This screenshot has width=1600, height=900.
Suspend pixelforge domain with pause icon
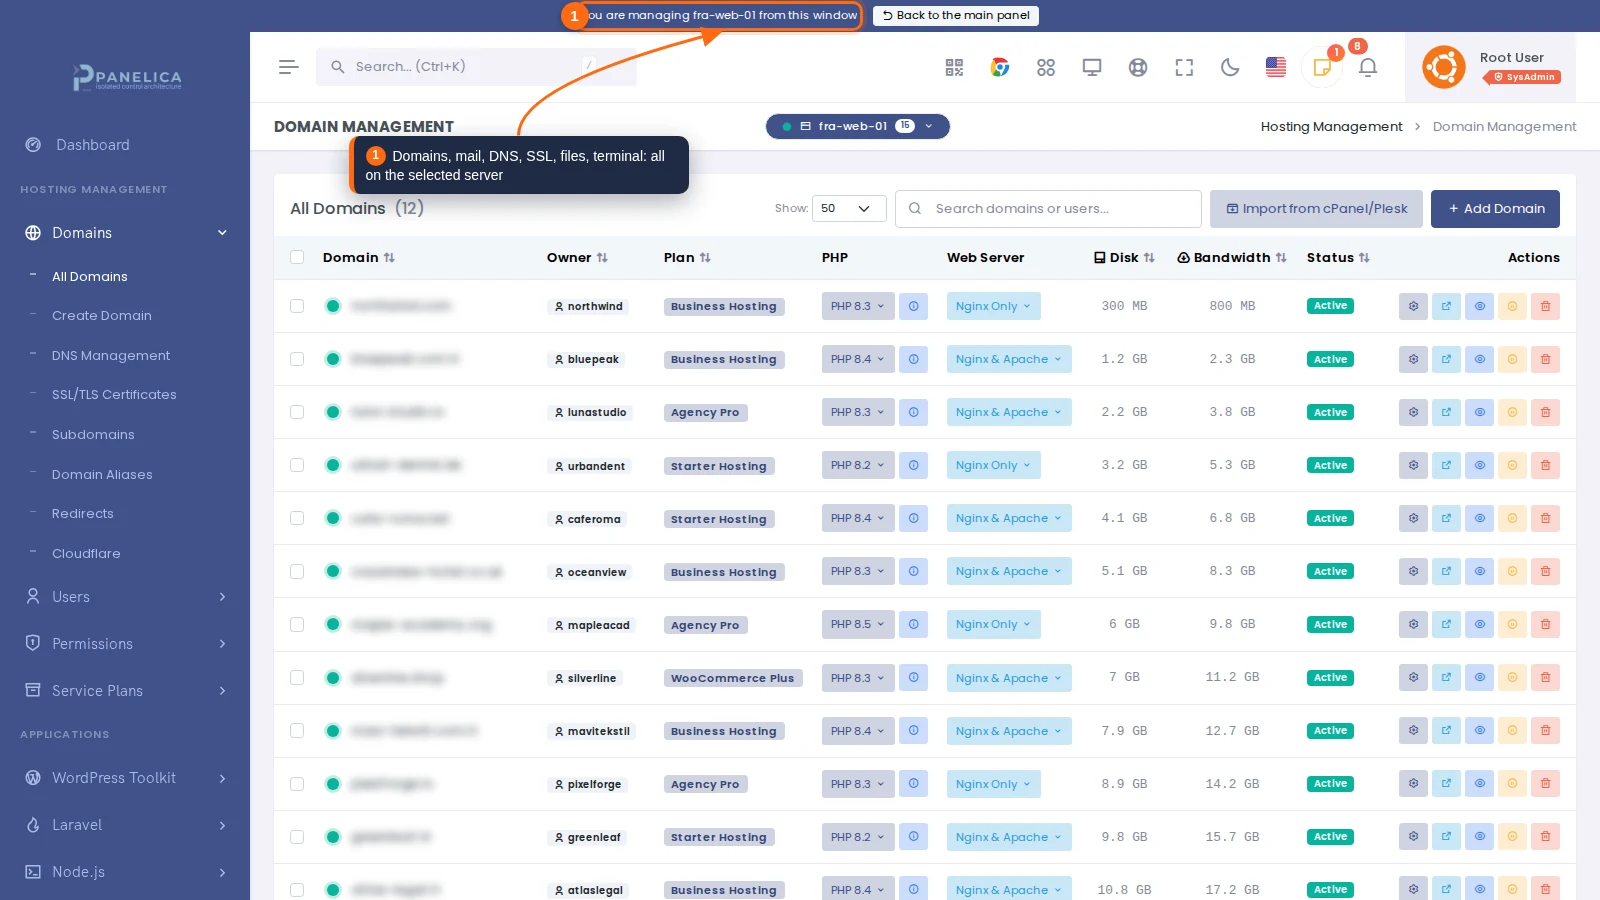click(x=1512, y=783)
